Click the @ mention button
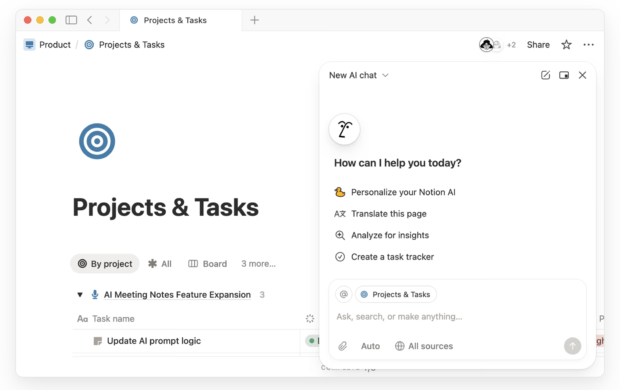 (x=344, y=294)
